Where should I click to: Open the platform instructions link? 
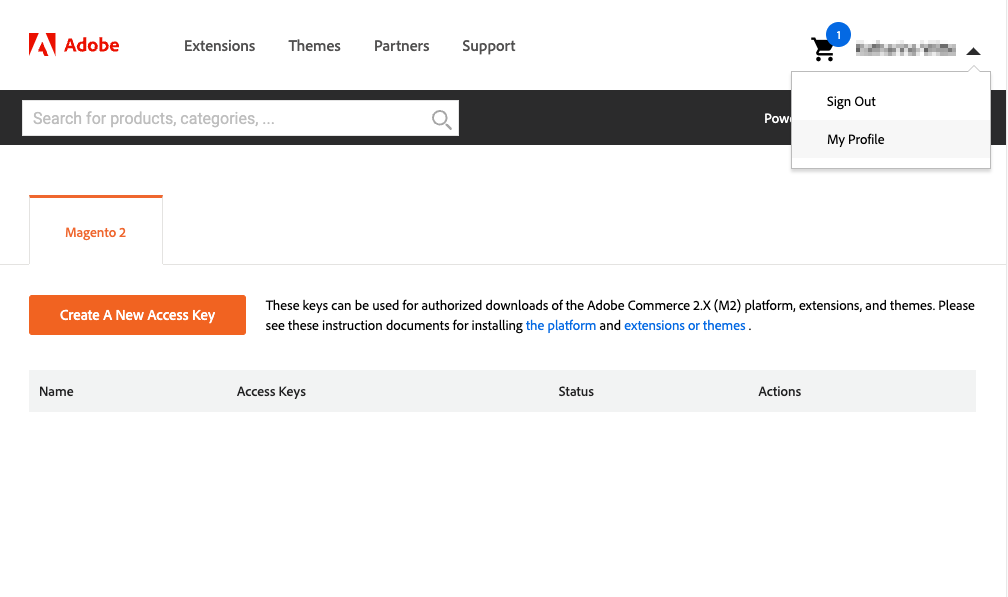click(x=561, y=325)
